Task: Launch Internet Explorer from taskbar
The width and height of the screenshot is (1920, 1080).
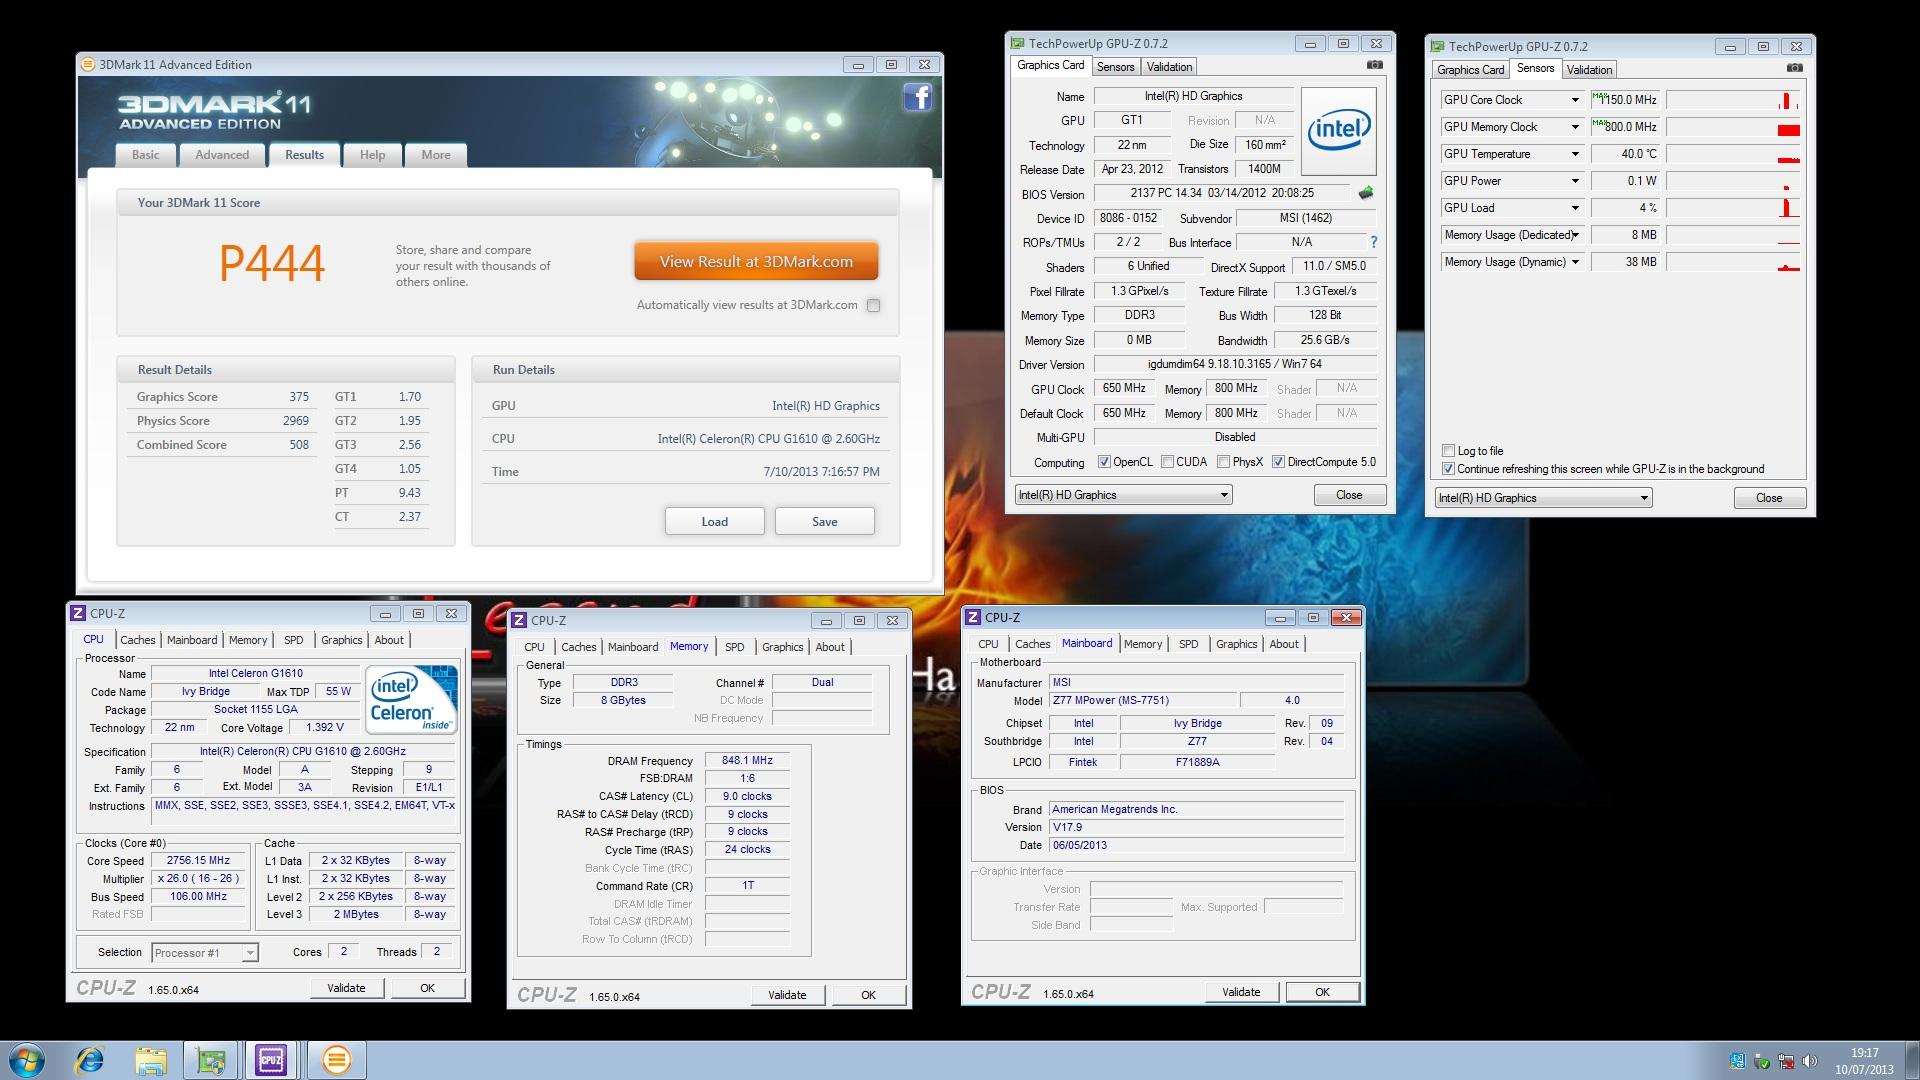Action: pos(91,1060)
